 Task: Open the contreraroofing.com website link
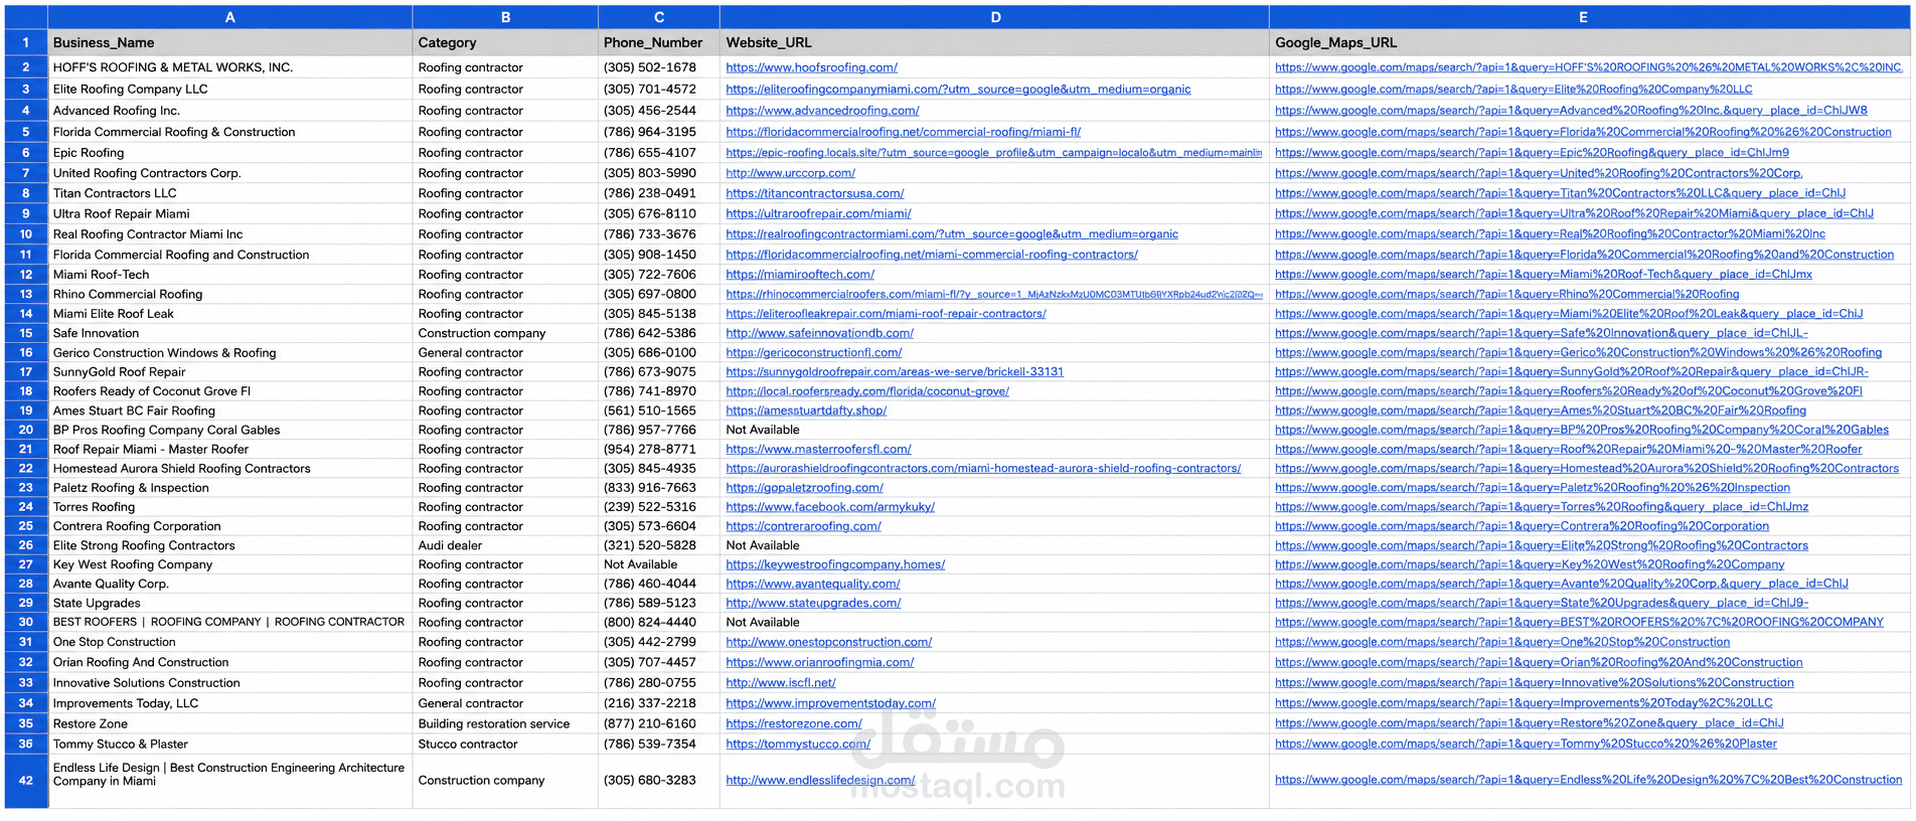pyautogui.click(x=804, y=526)
